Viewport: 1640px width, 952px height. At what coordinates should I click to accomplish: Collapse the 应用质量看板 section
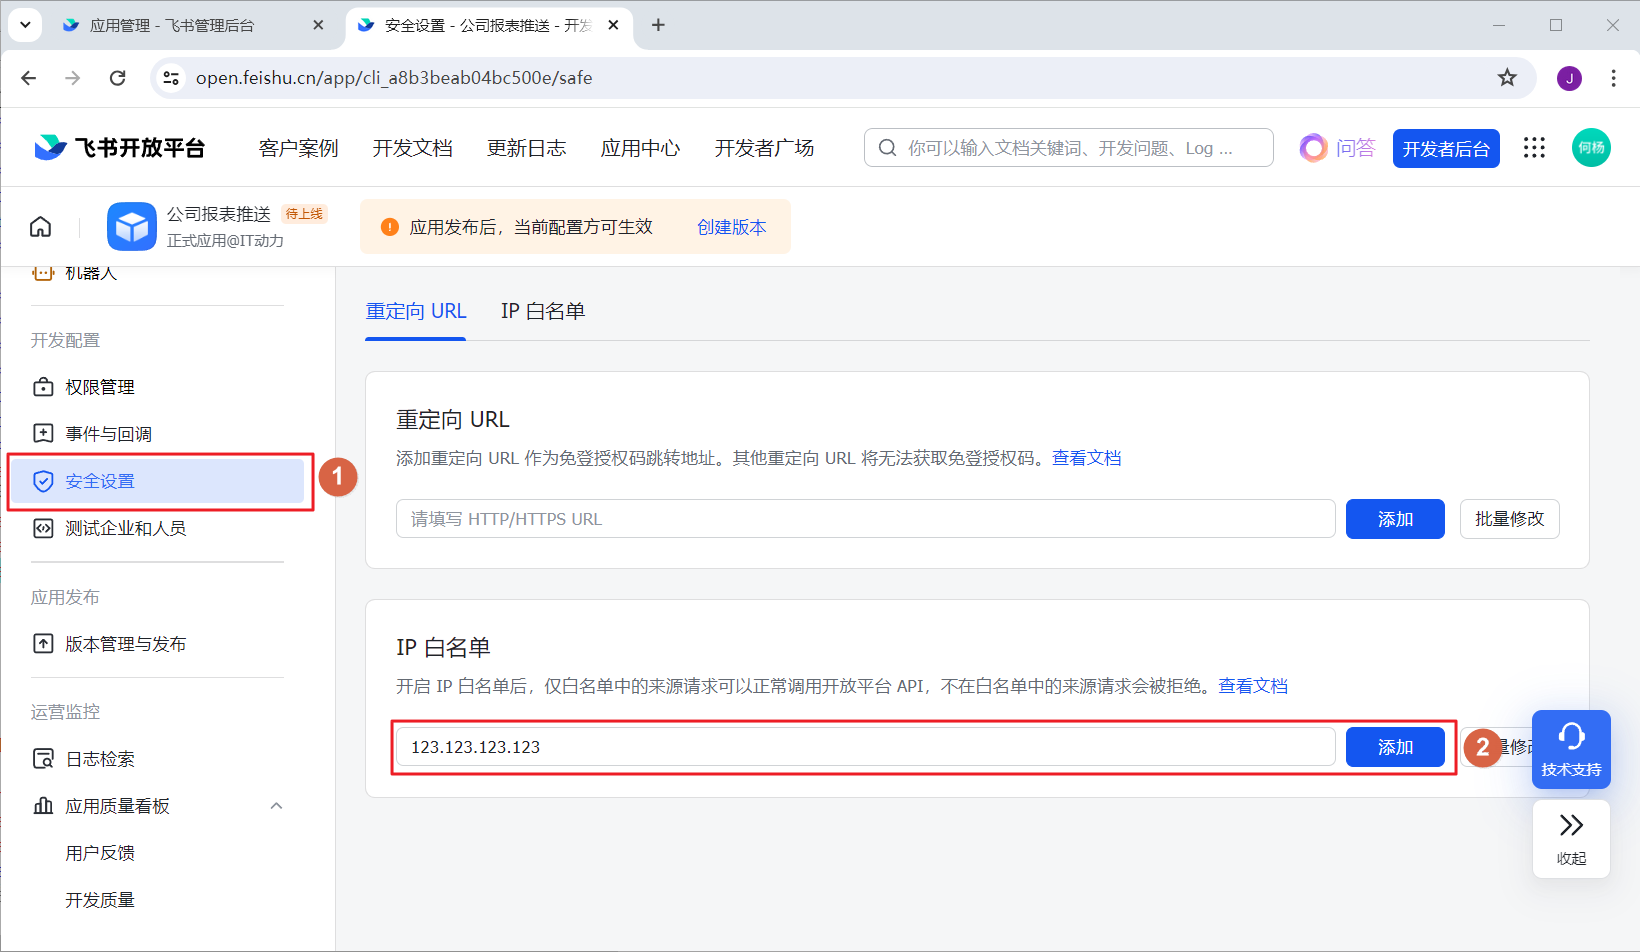click(276, 806)
